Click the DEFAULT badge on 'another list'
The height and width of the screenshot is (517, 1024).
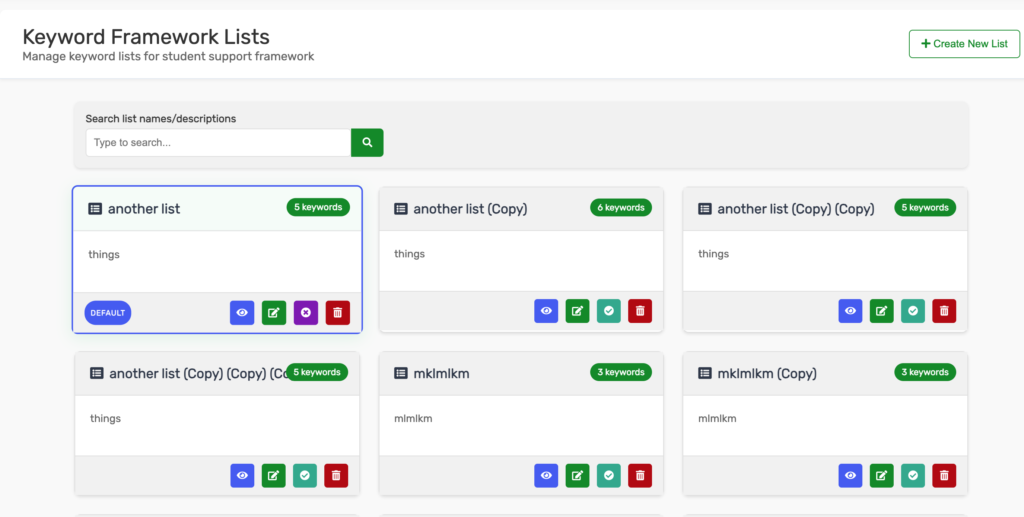pyautogui.click(x=108, y=313)
